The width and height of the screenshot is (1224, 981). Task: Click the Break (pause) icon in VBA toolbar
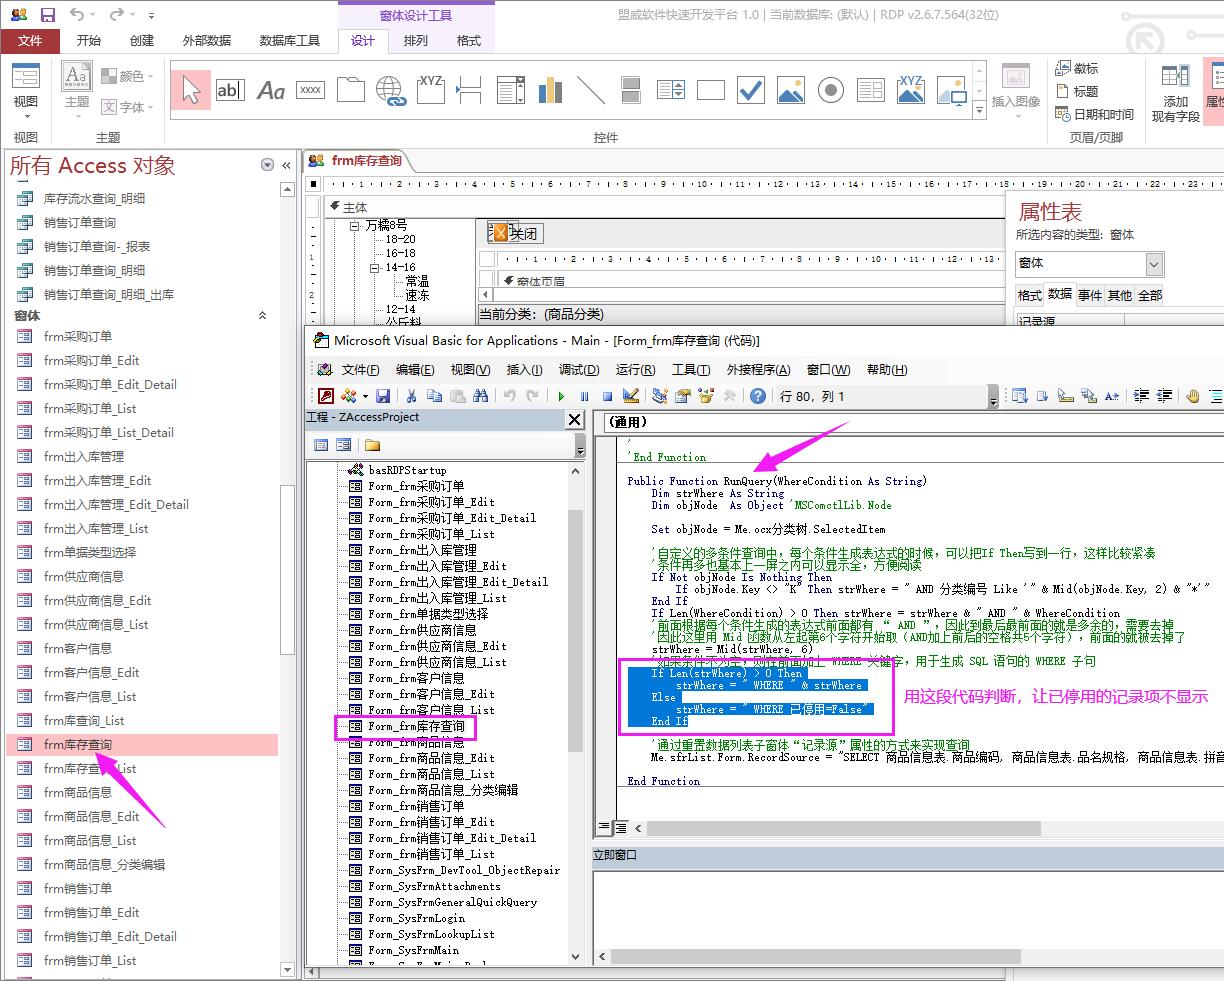point(585,396)
